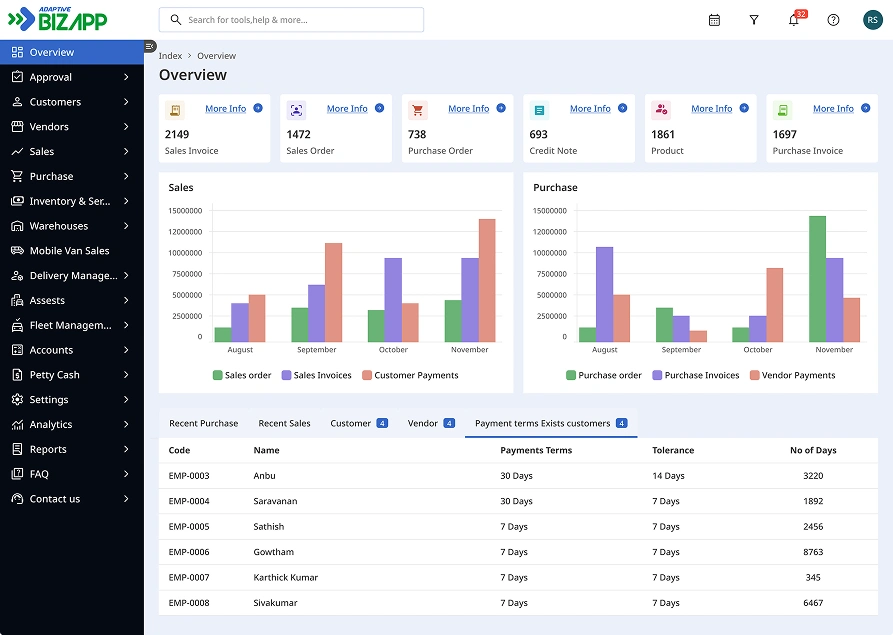Open the filter funnel icon

[x=754, y=20]
